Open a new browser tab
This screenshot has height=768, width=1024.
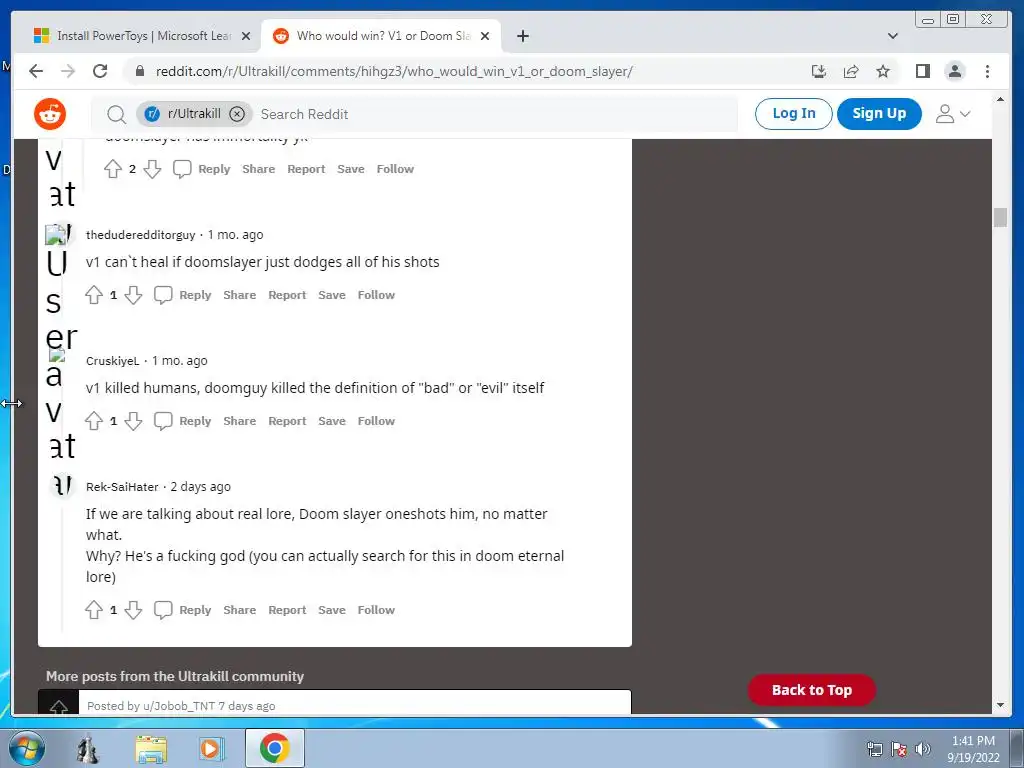point(522,37)
